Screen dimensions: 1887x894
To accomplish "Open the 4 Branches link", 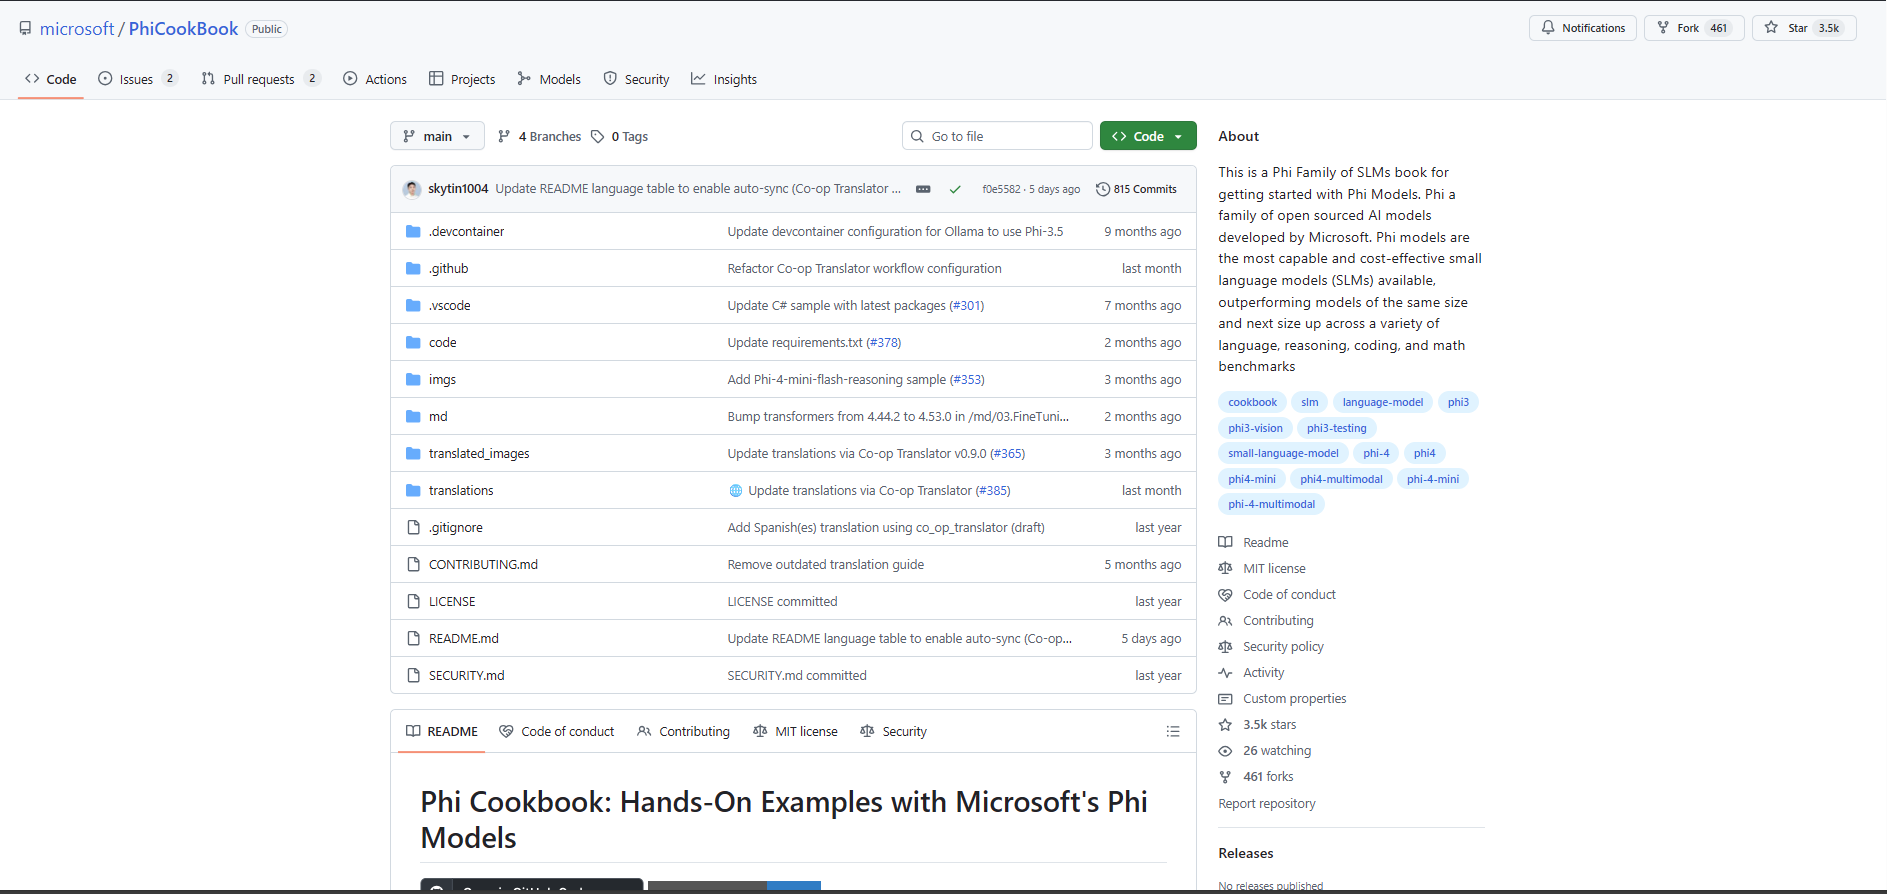I will (540, 137).
